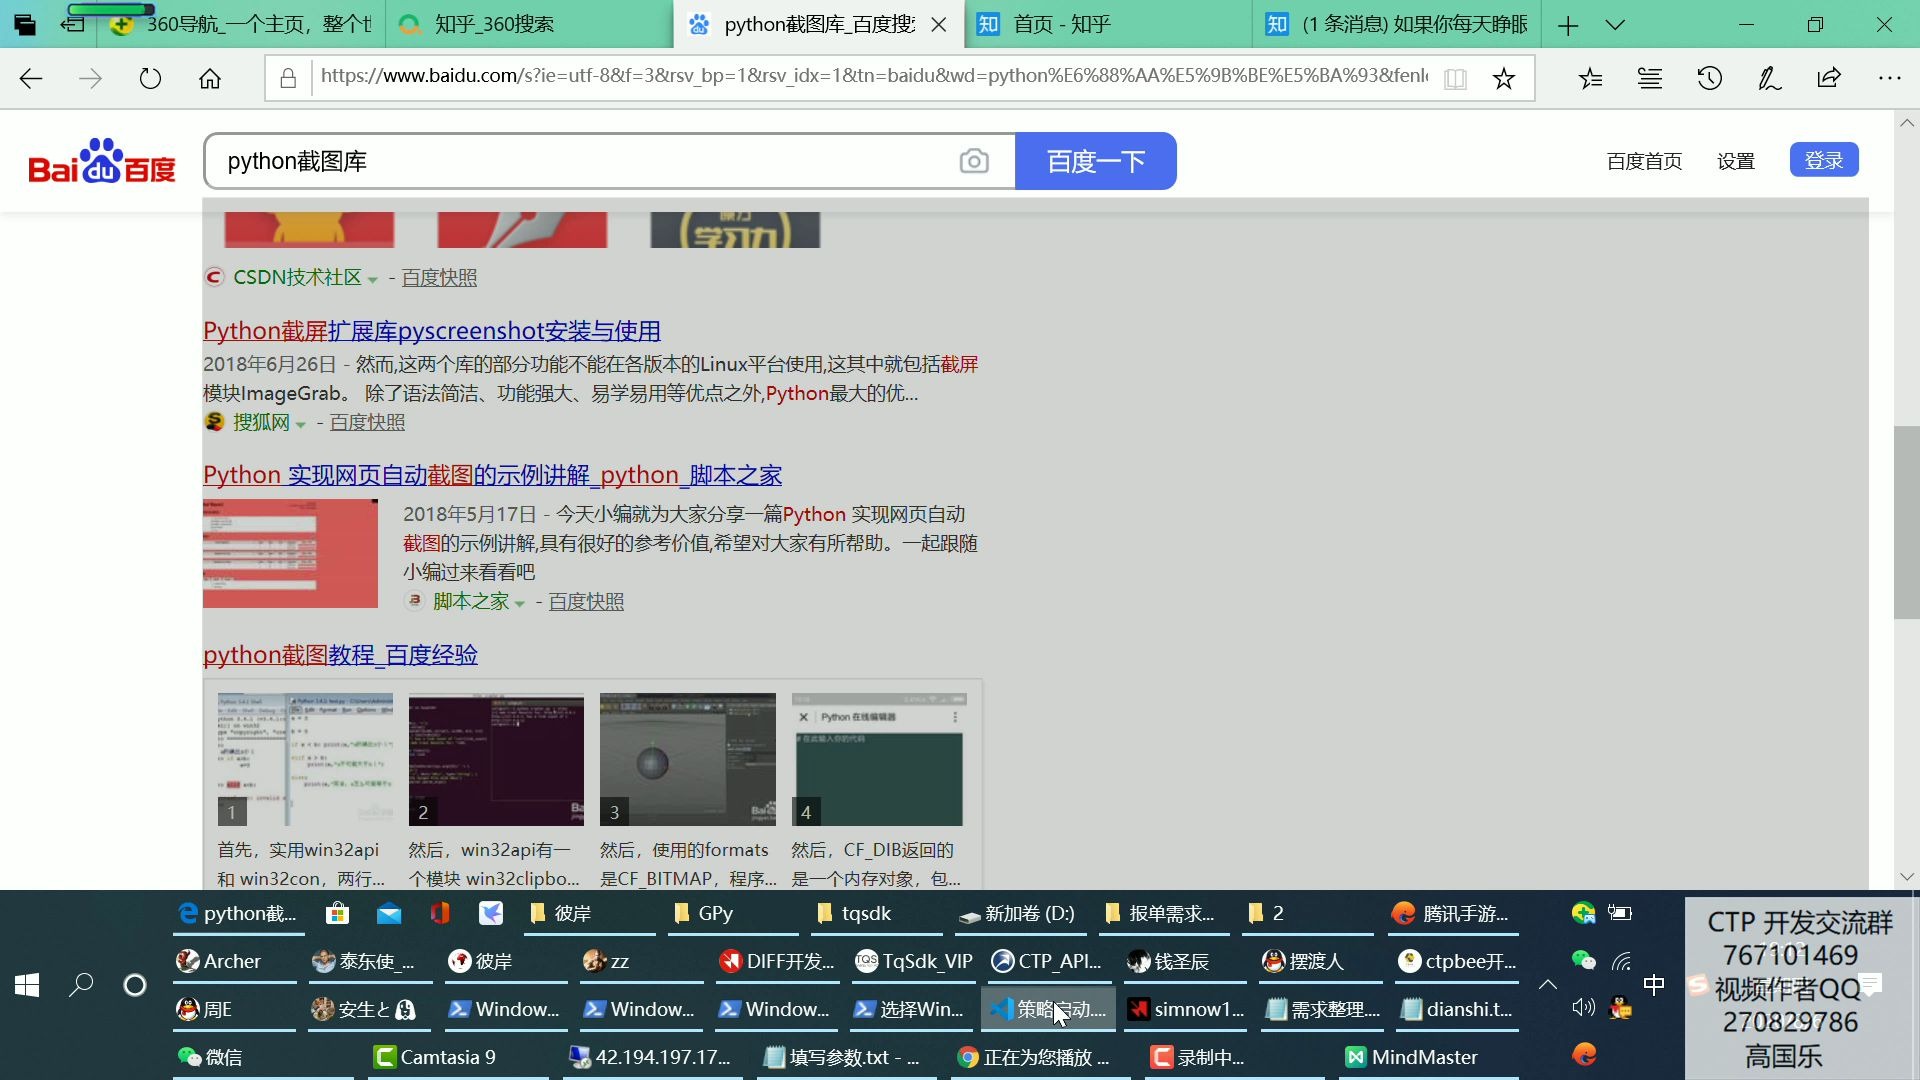Viewport: 1920px width, 1080px height.
Task: Open step 4 CF_DIB tutorial thumbnail
Action: coord(879,759)
